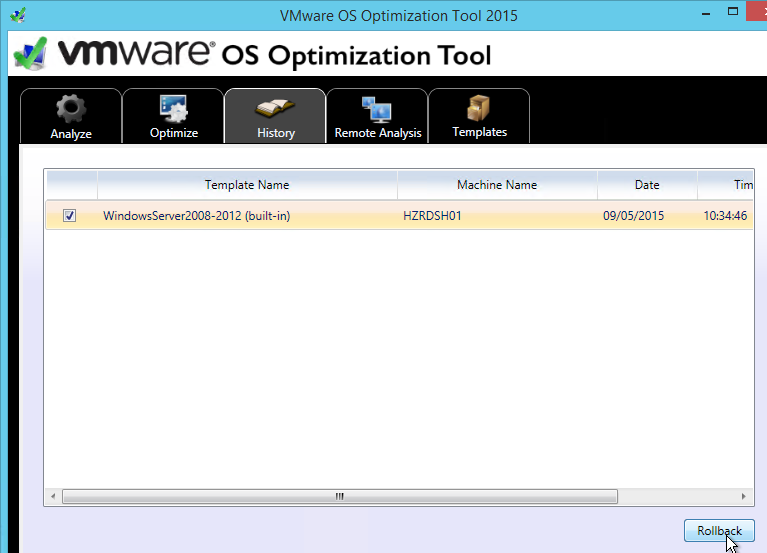The height and width of the screenshot is (553, 767).
Task: Click the Remote Analysis computers icon
Action: point(377,109)
